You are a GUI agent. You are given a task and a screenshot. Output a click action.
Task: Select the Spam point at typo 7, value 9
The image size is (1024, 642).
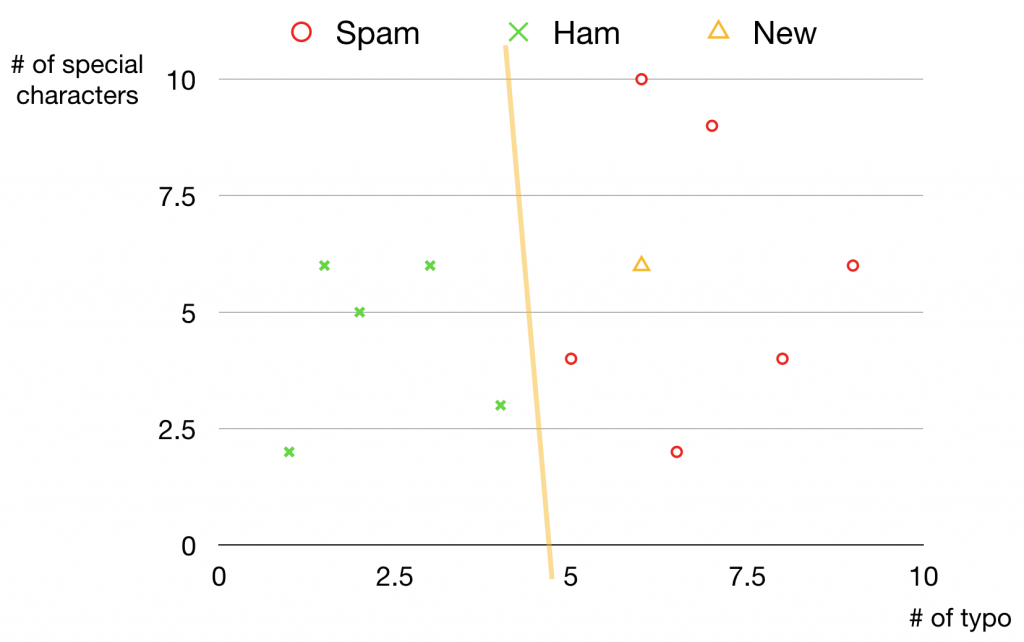[x=712, y=126]
